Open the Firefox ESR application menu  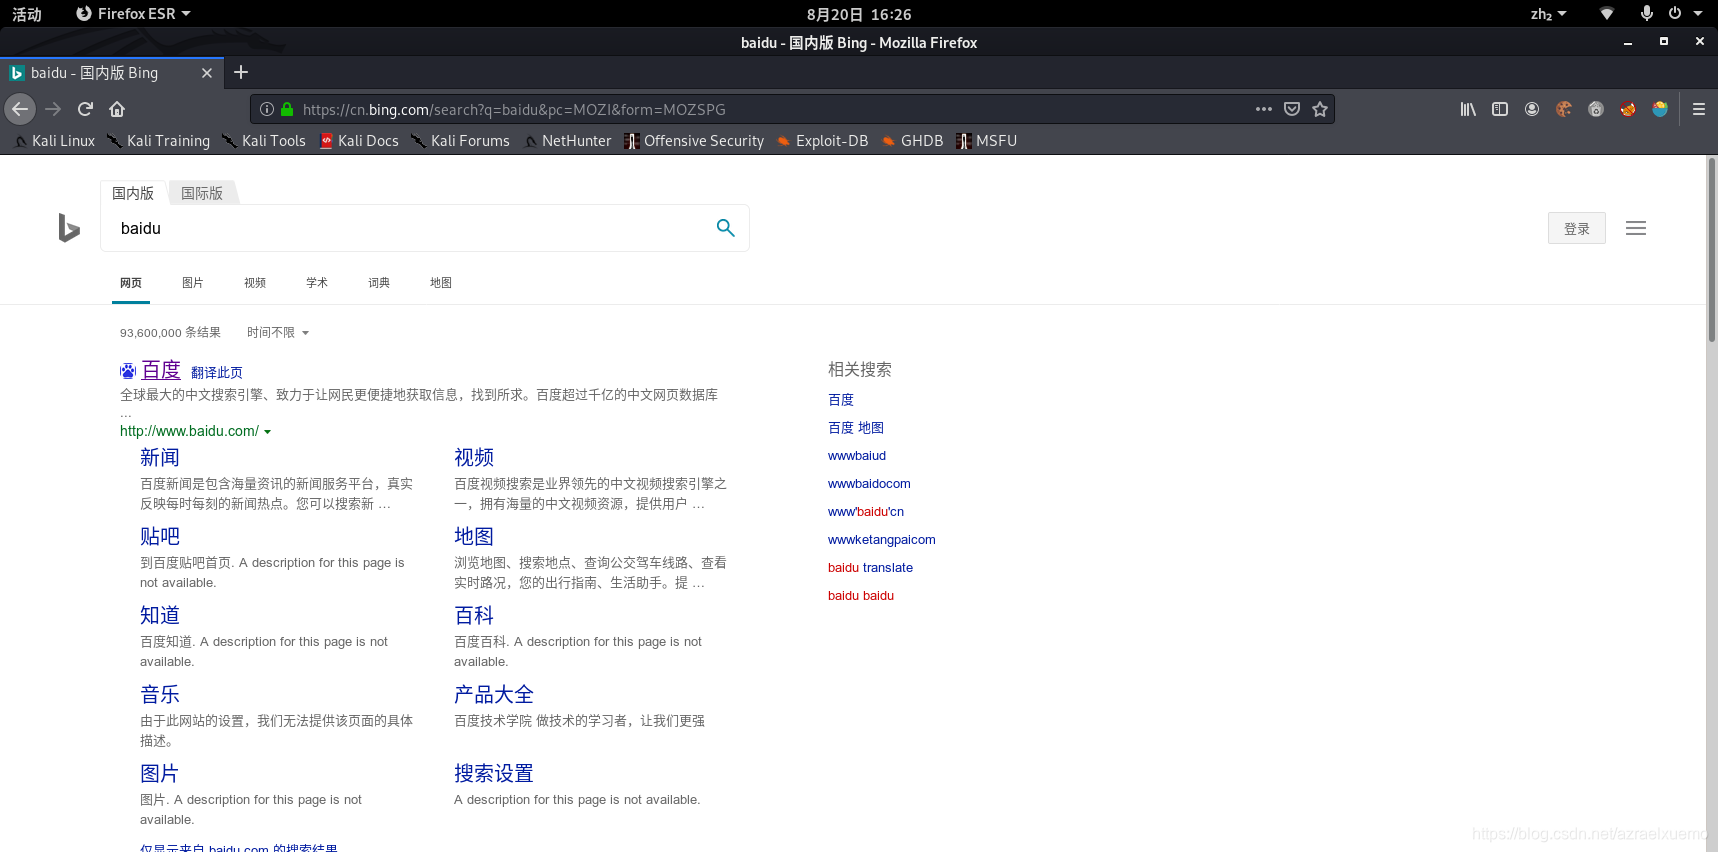(x=133, y=14)
